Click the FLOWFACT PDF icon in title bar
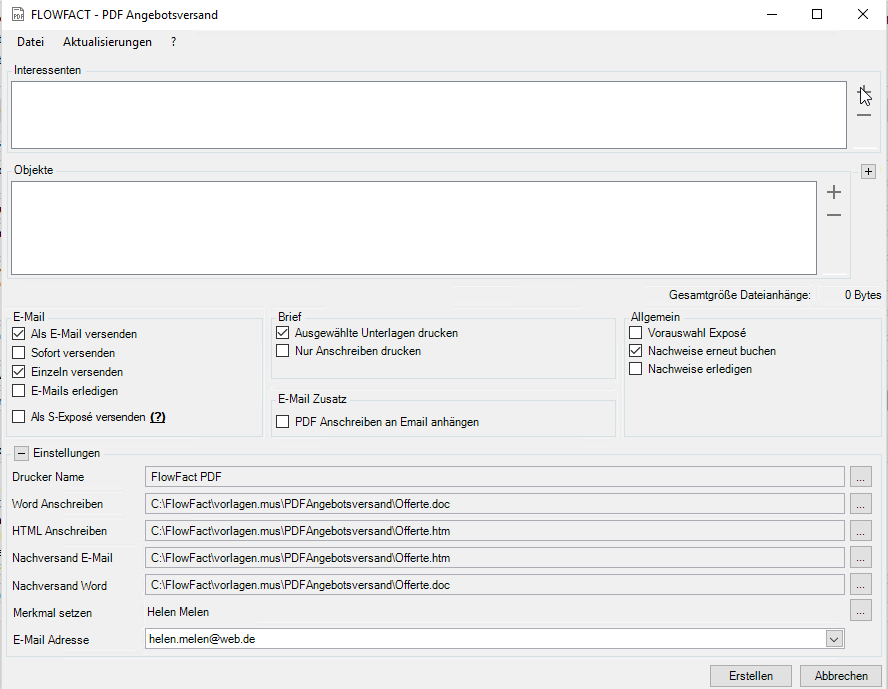 [19, 15]
